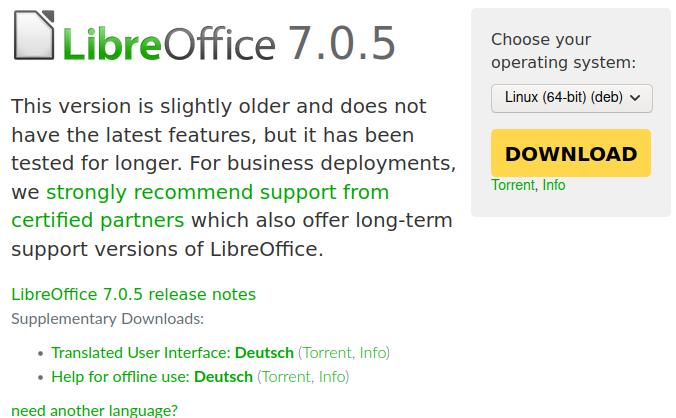Click the chevron beside Linux (64-bit) (deb)
The image size is (676, 418).
635,98
